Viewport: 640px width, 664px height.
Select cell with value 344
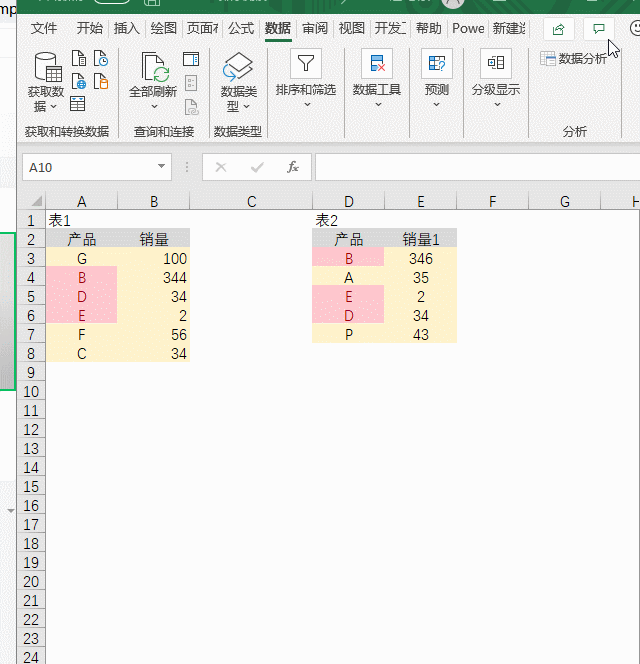(154, 277)
